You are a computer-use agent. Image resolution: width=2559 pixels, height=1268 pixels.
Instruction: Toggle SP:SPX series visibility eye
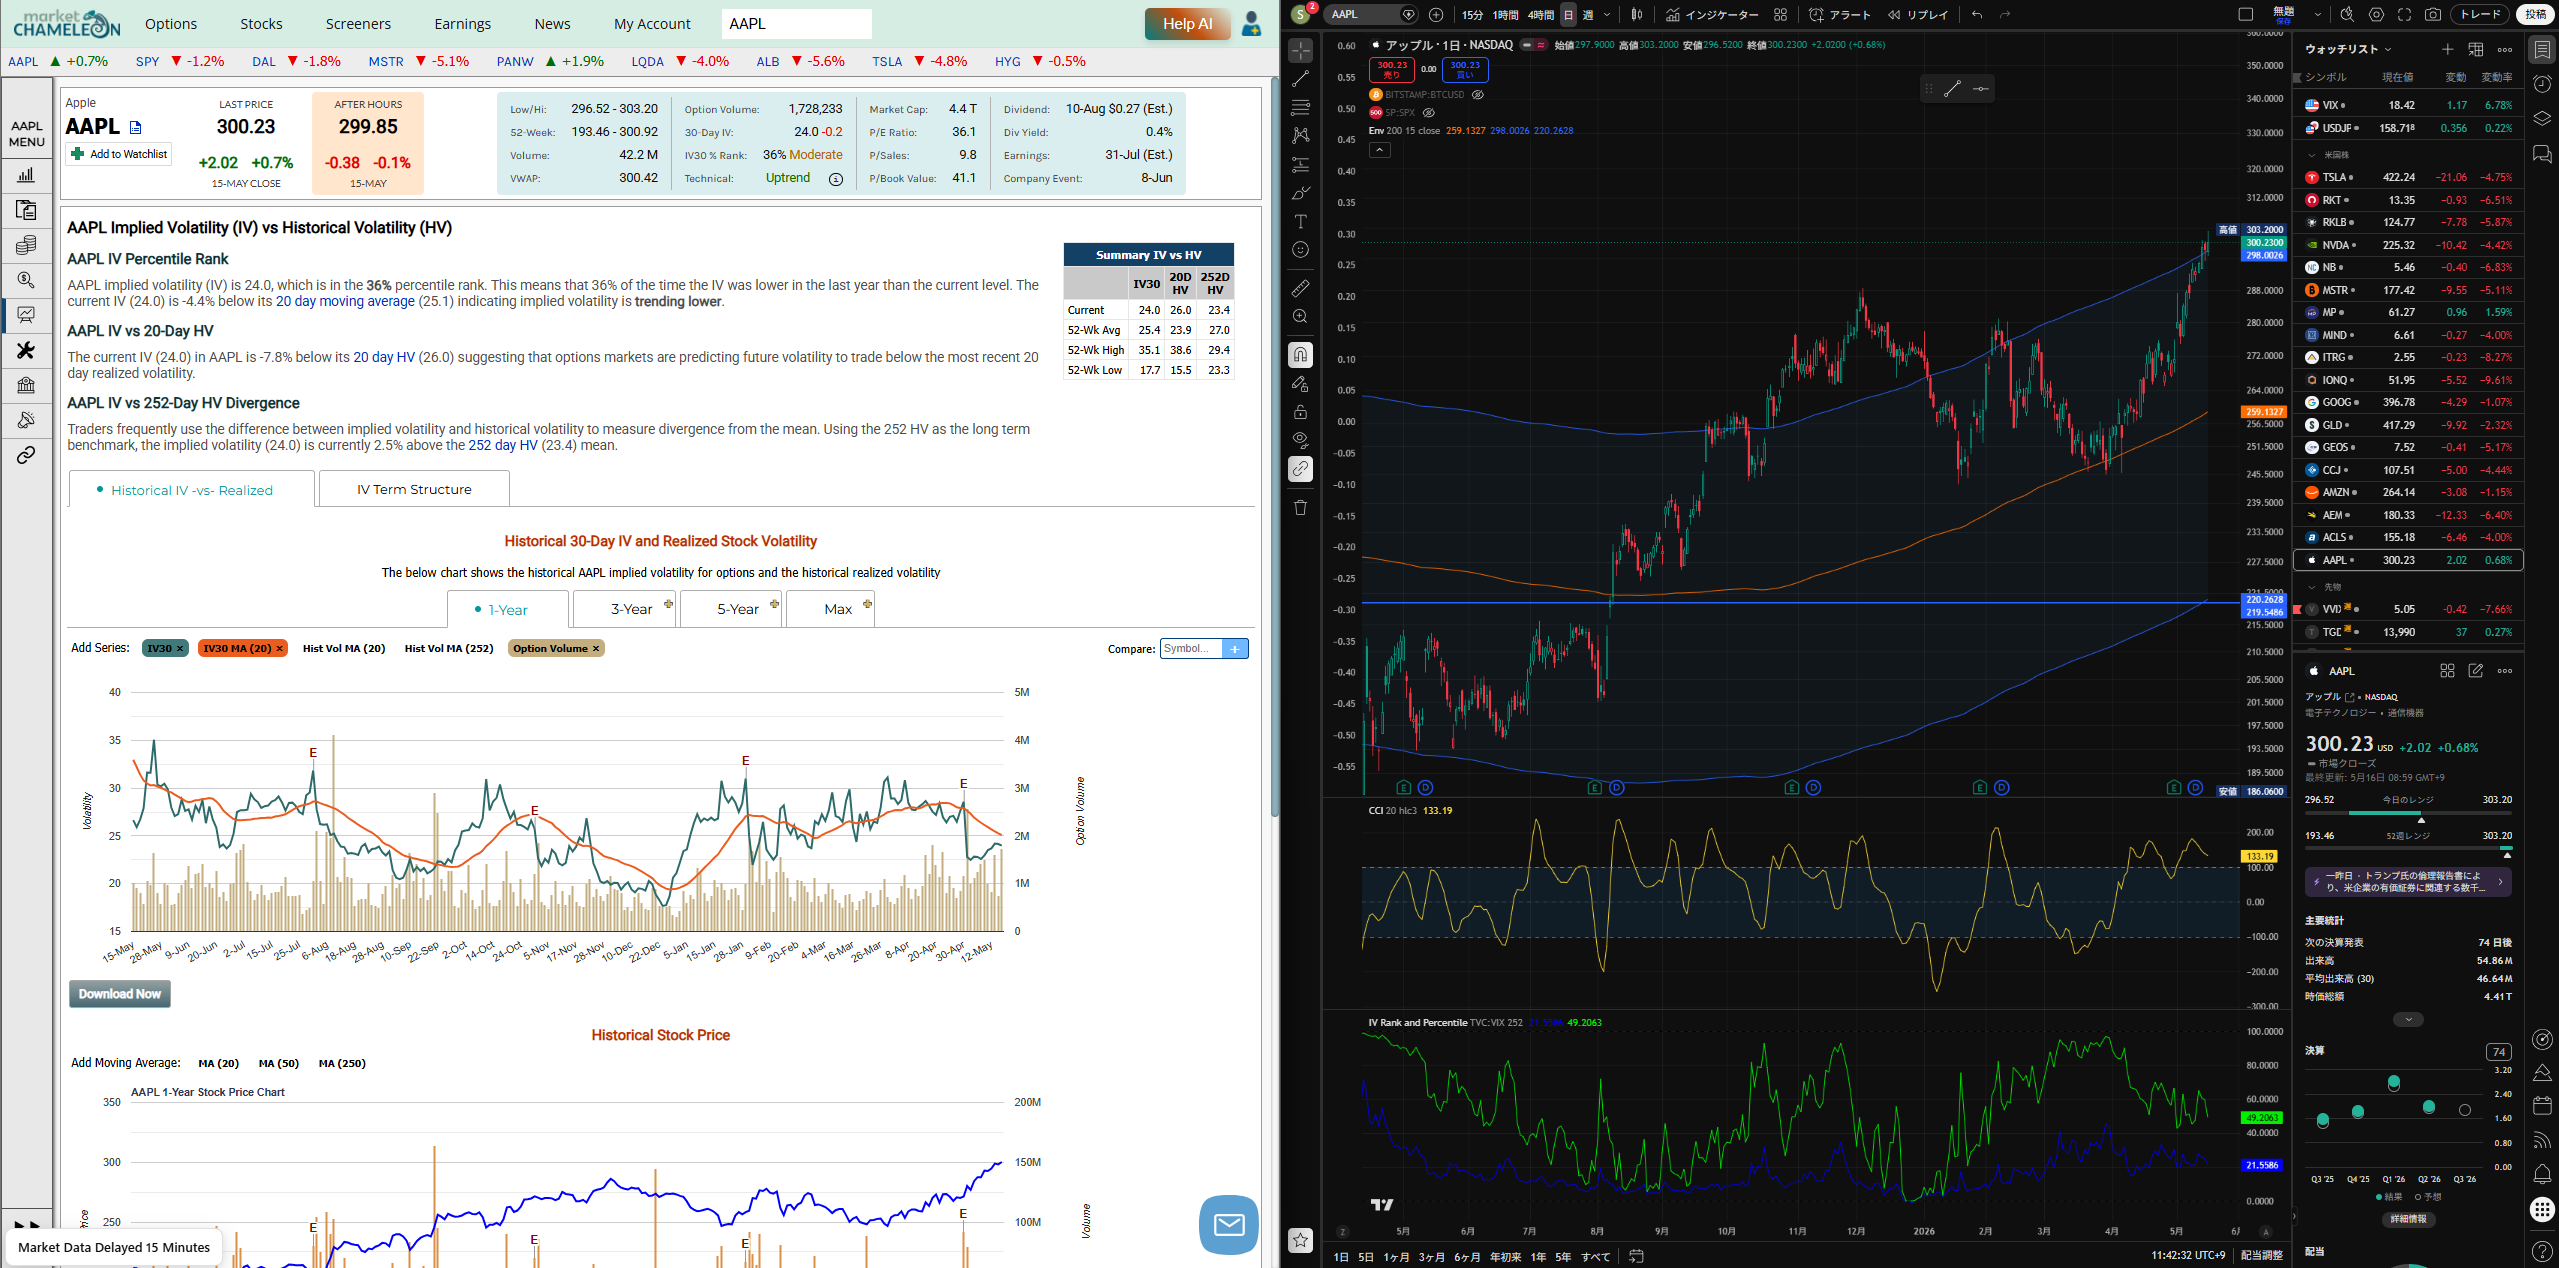pos(1428,113)
